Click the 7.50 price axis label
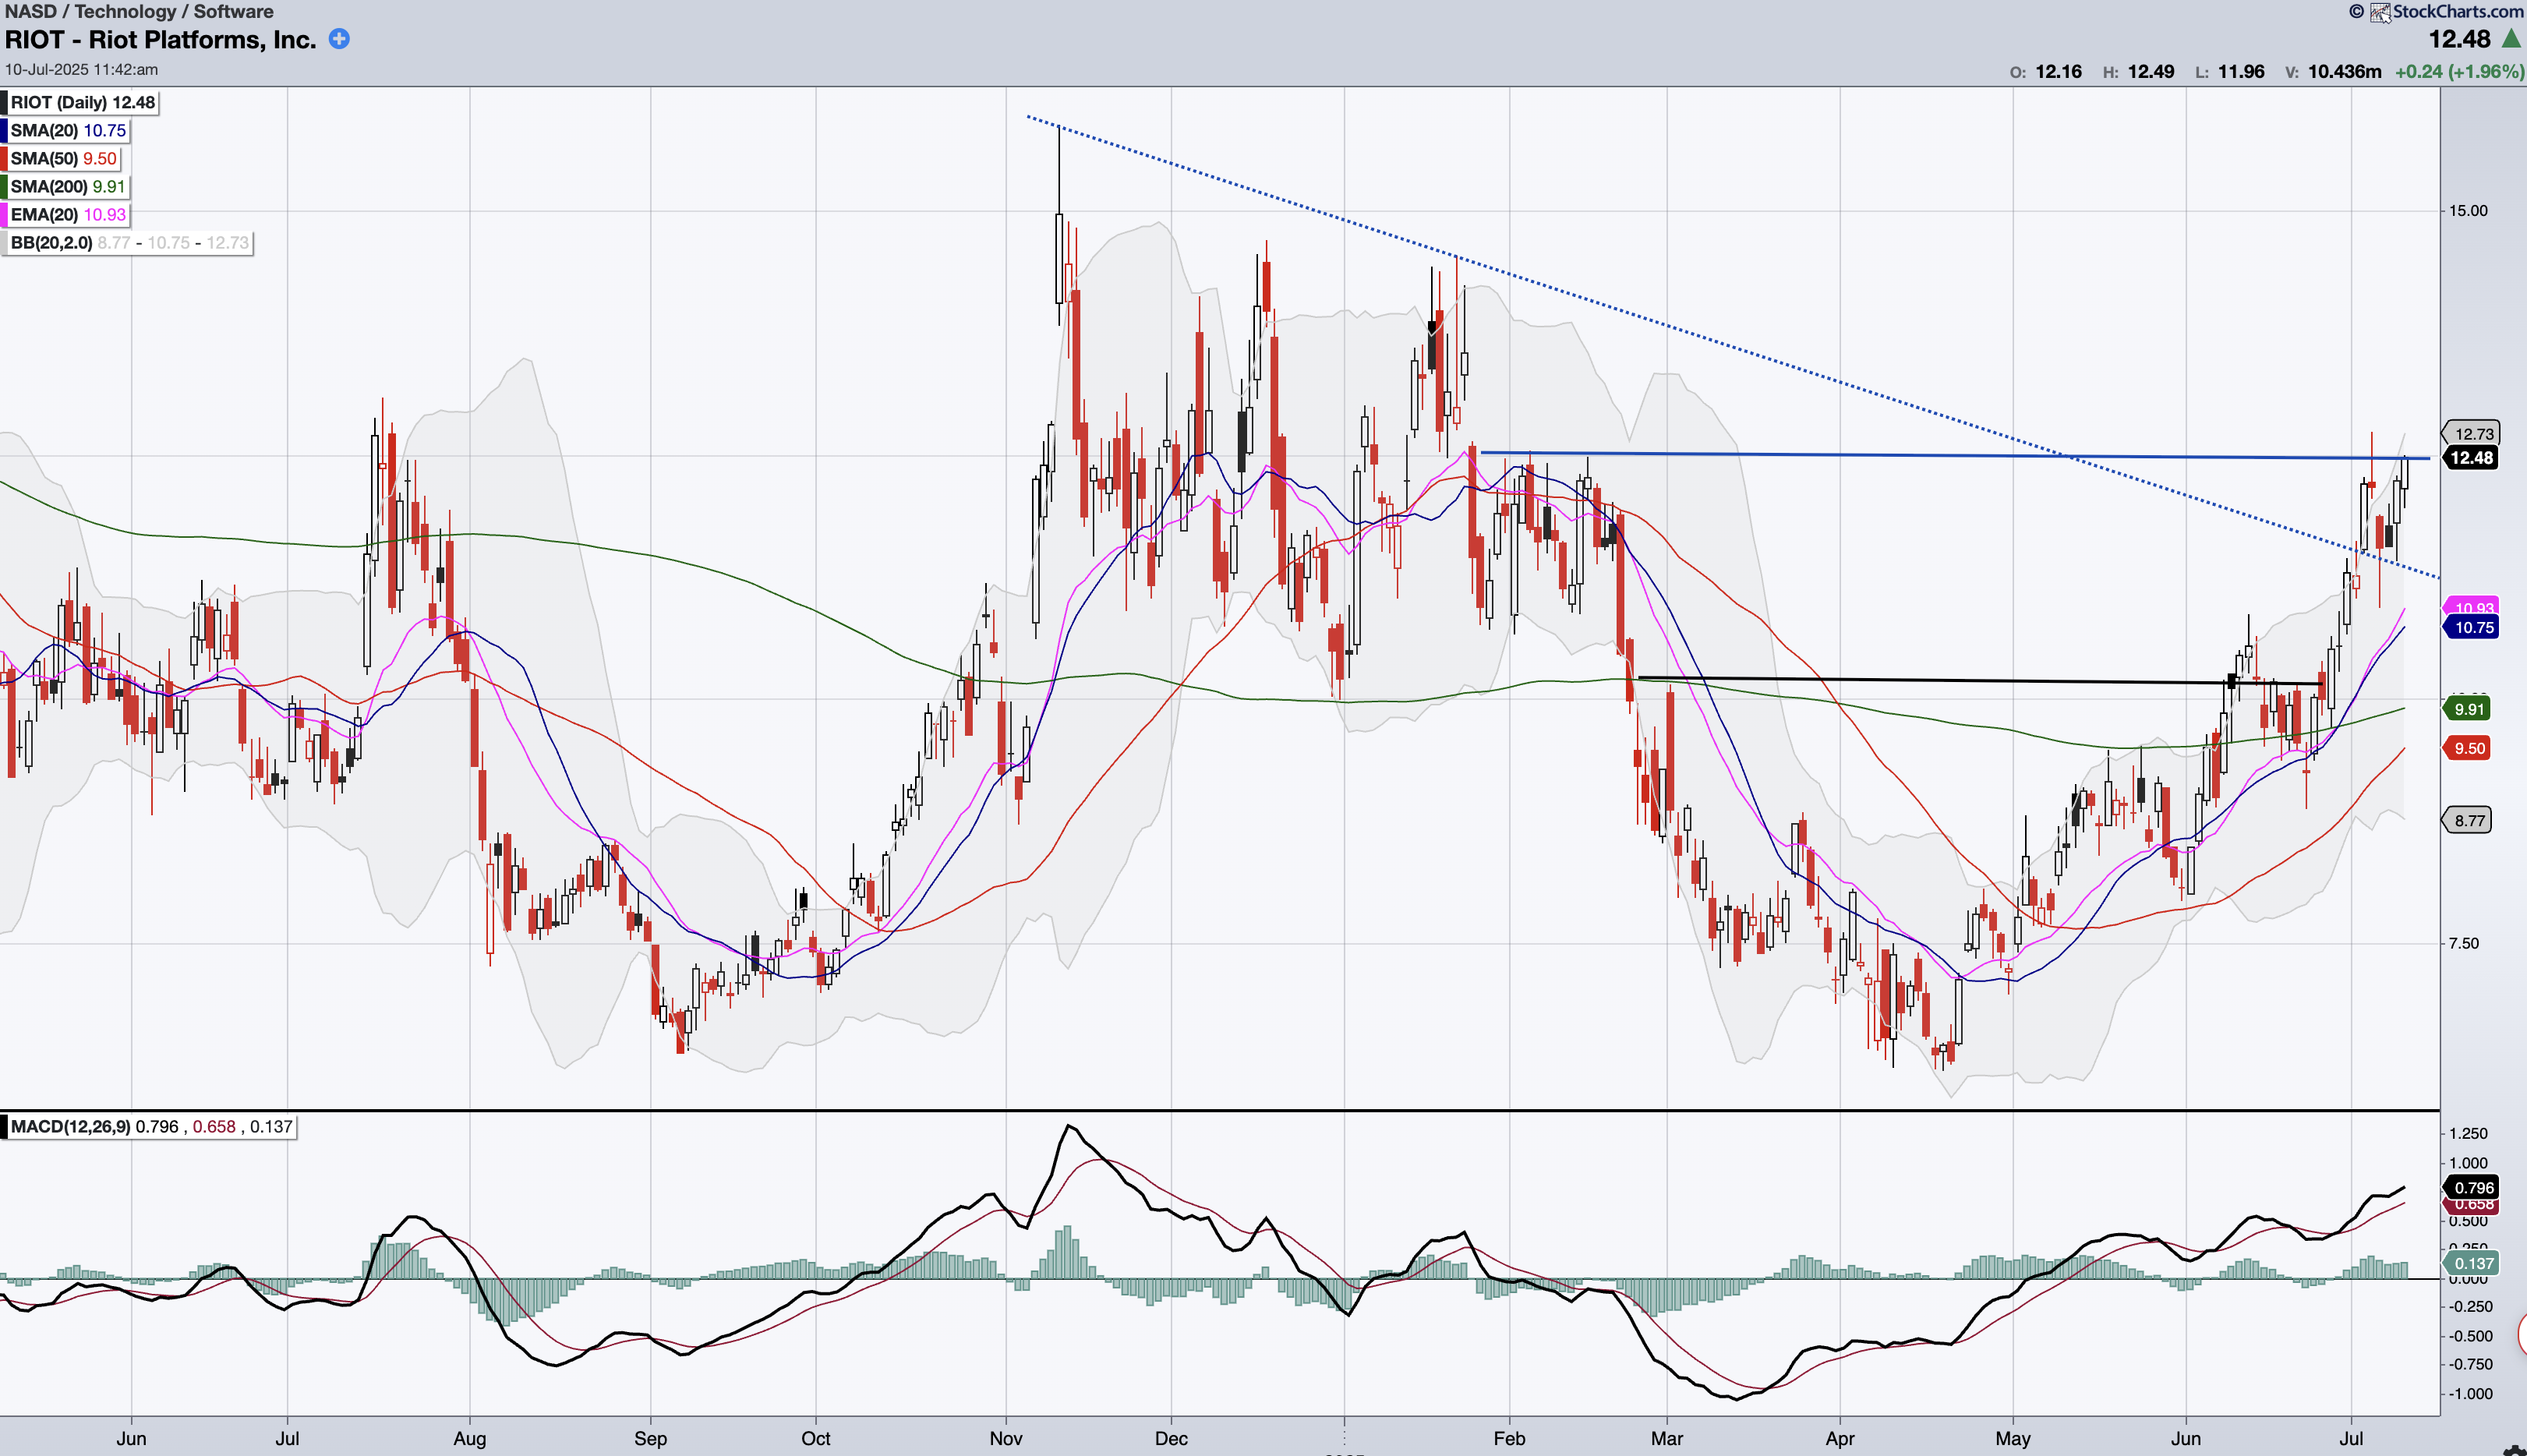The image size is (2527, 1456). (x=2464, y=943)
